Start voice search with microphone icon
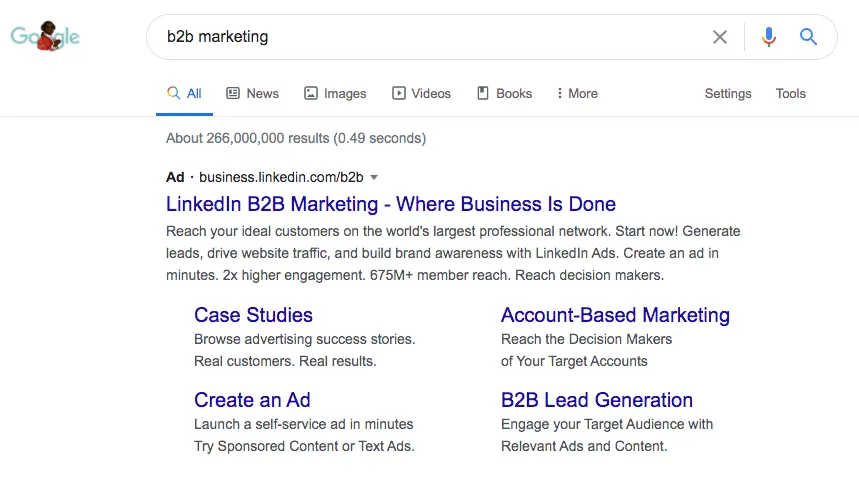 tap(768, 37)
